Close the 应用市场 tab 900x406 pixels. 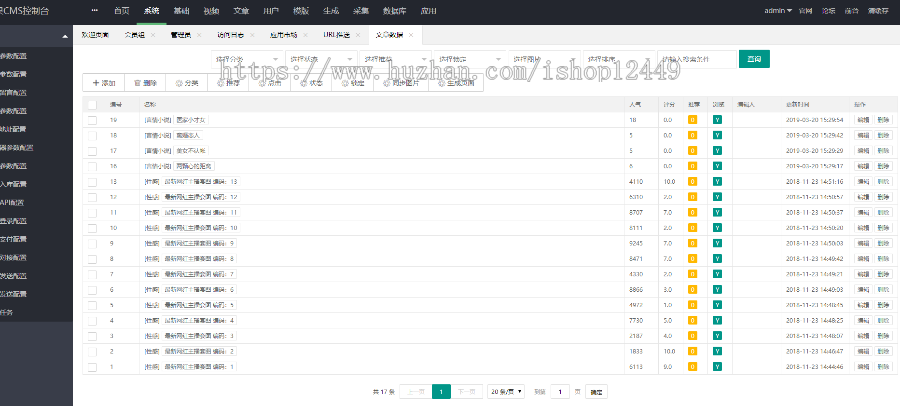click(x=305, y=35)
